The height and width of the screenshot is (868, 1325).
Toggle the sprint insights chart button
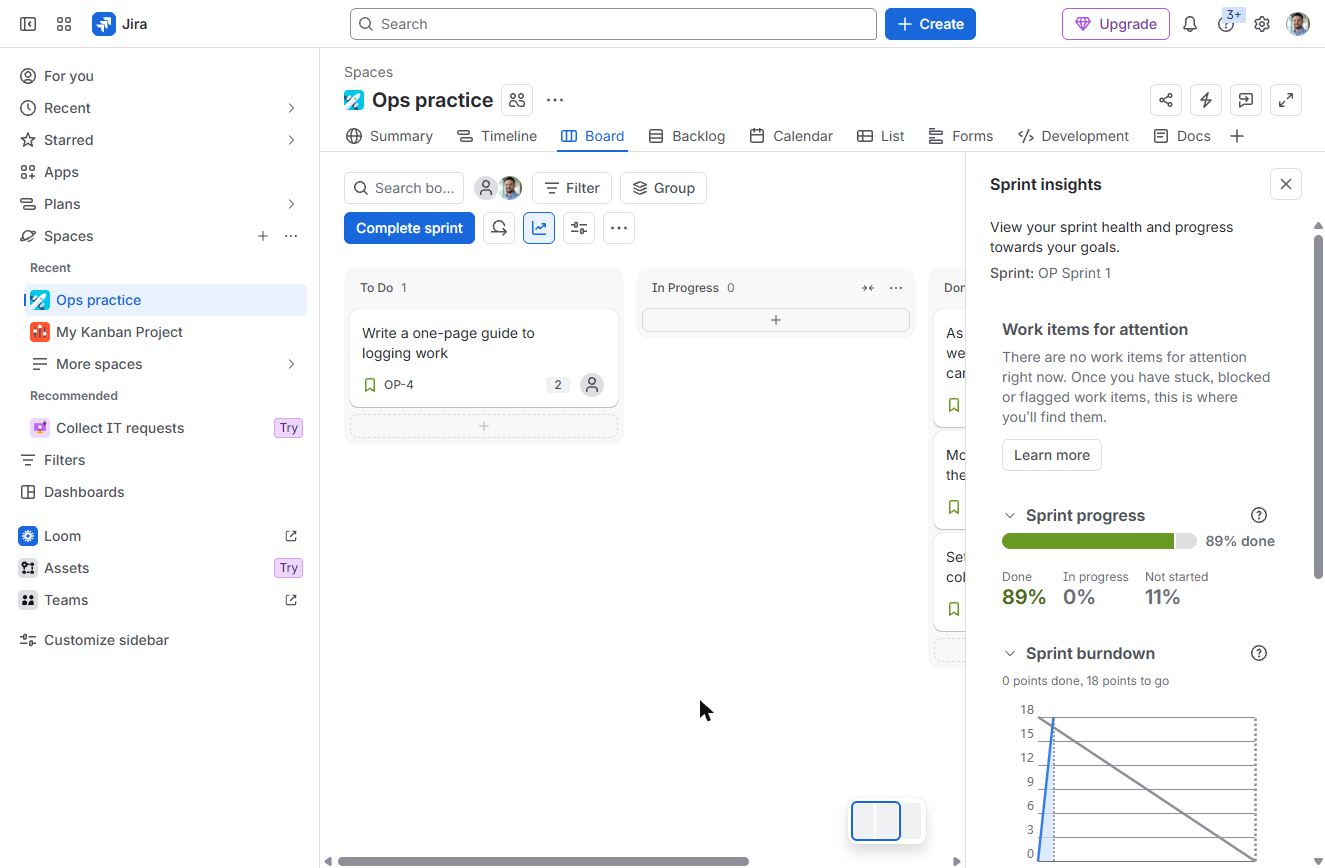point(539,228)
